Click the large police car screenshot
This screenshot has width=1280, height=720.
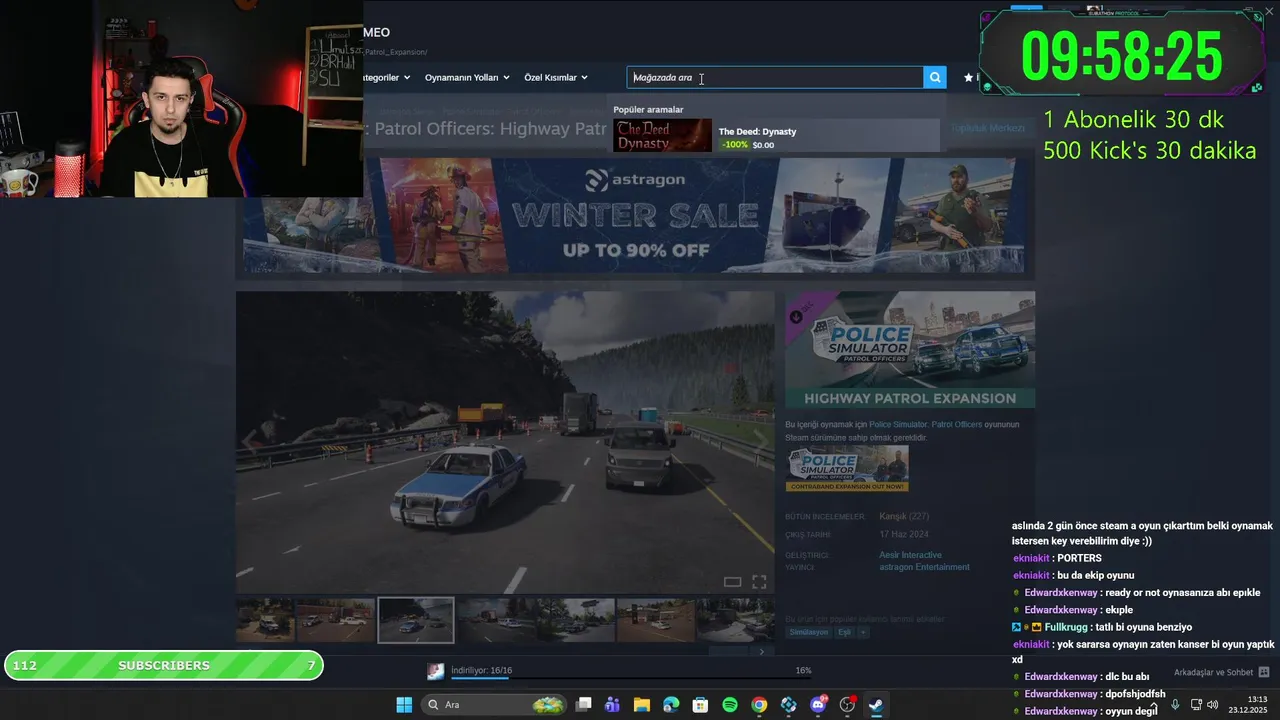coord(505,442)
